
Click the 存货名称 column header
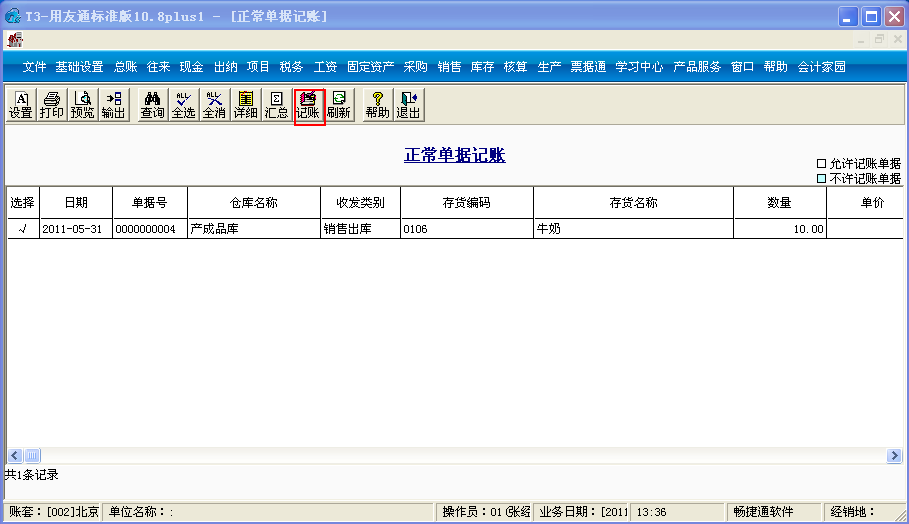click(634, 203)
